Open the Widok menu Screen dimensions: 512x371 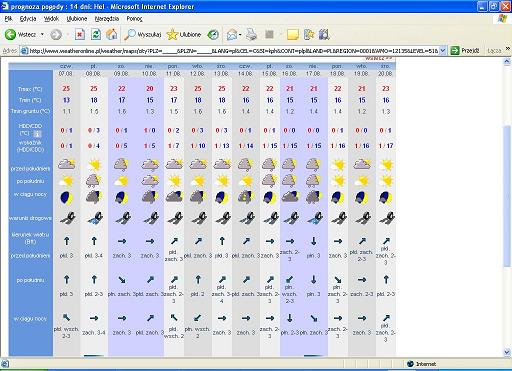point(51,19)
